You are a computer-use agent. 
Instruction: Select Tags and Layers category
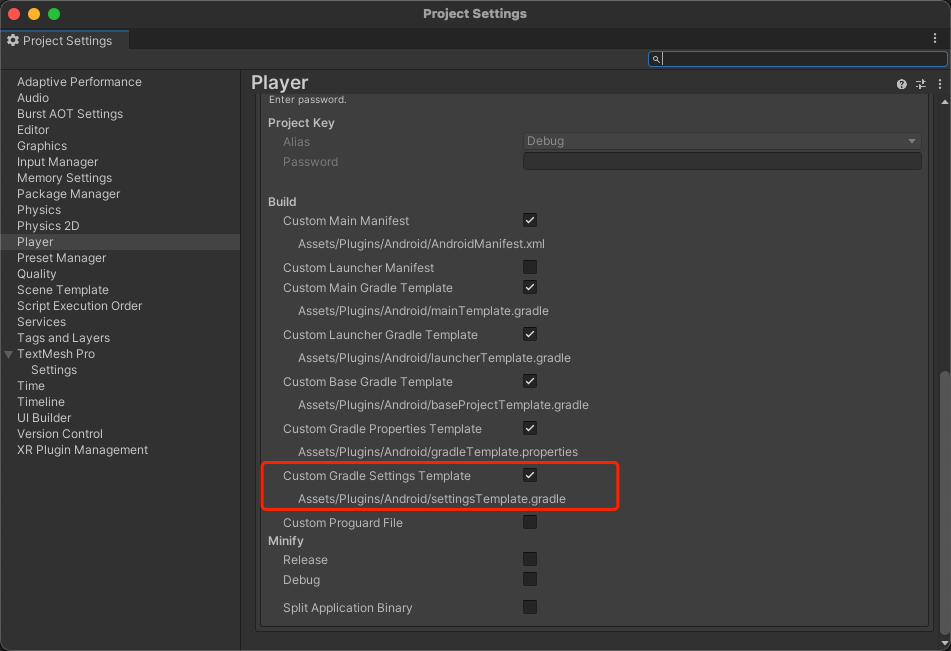63,338
